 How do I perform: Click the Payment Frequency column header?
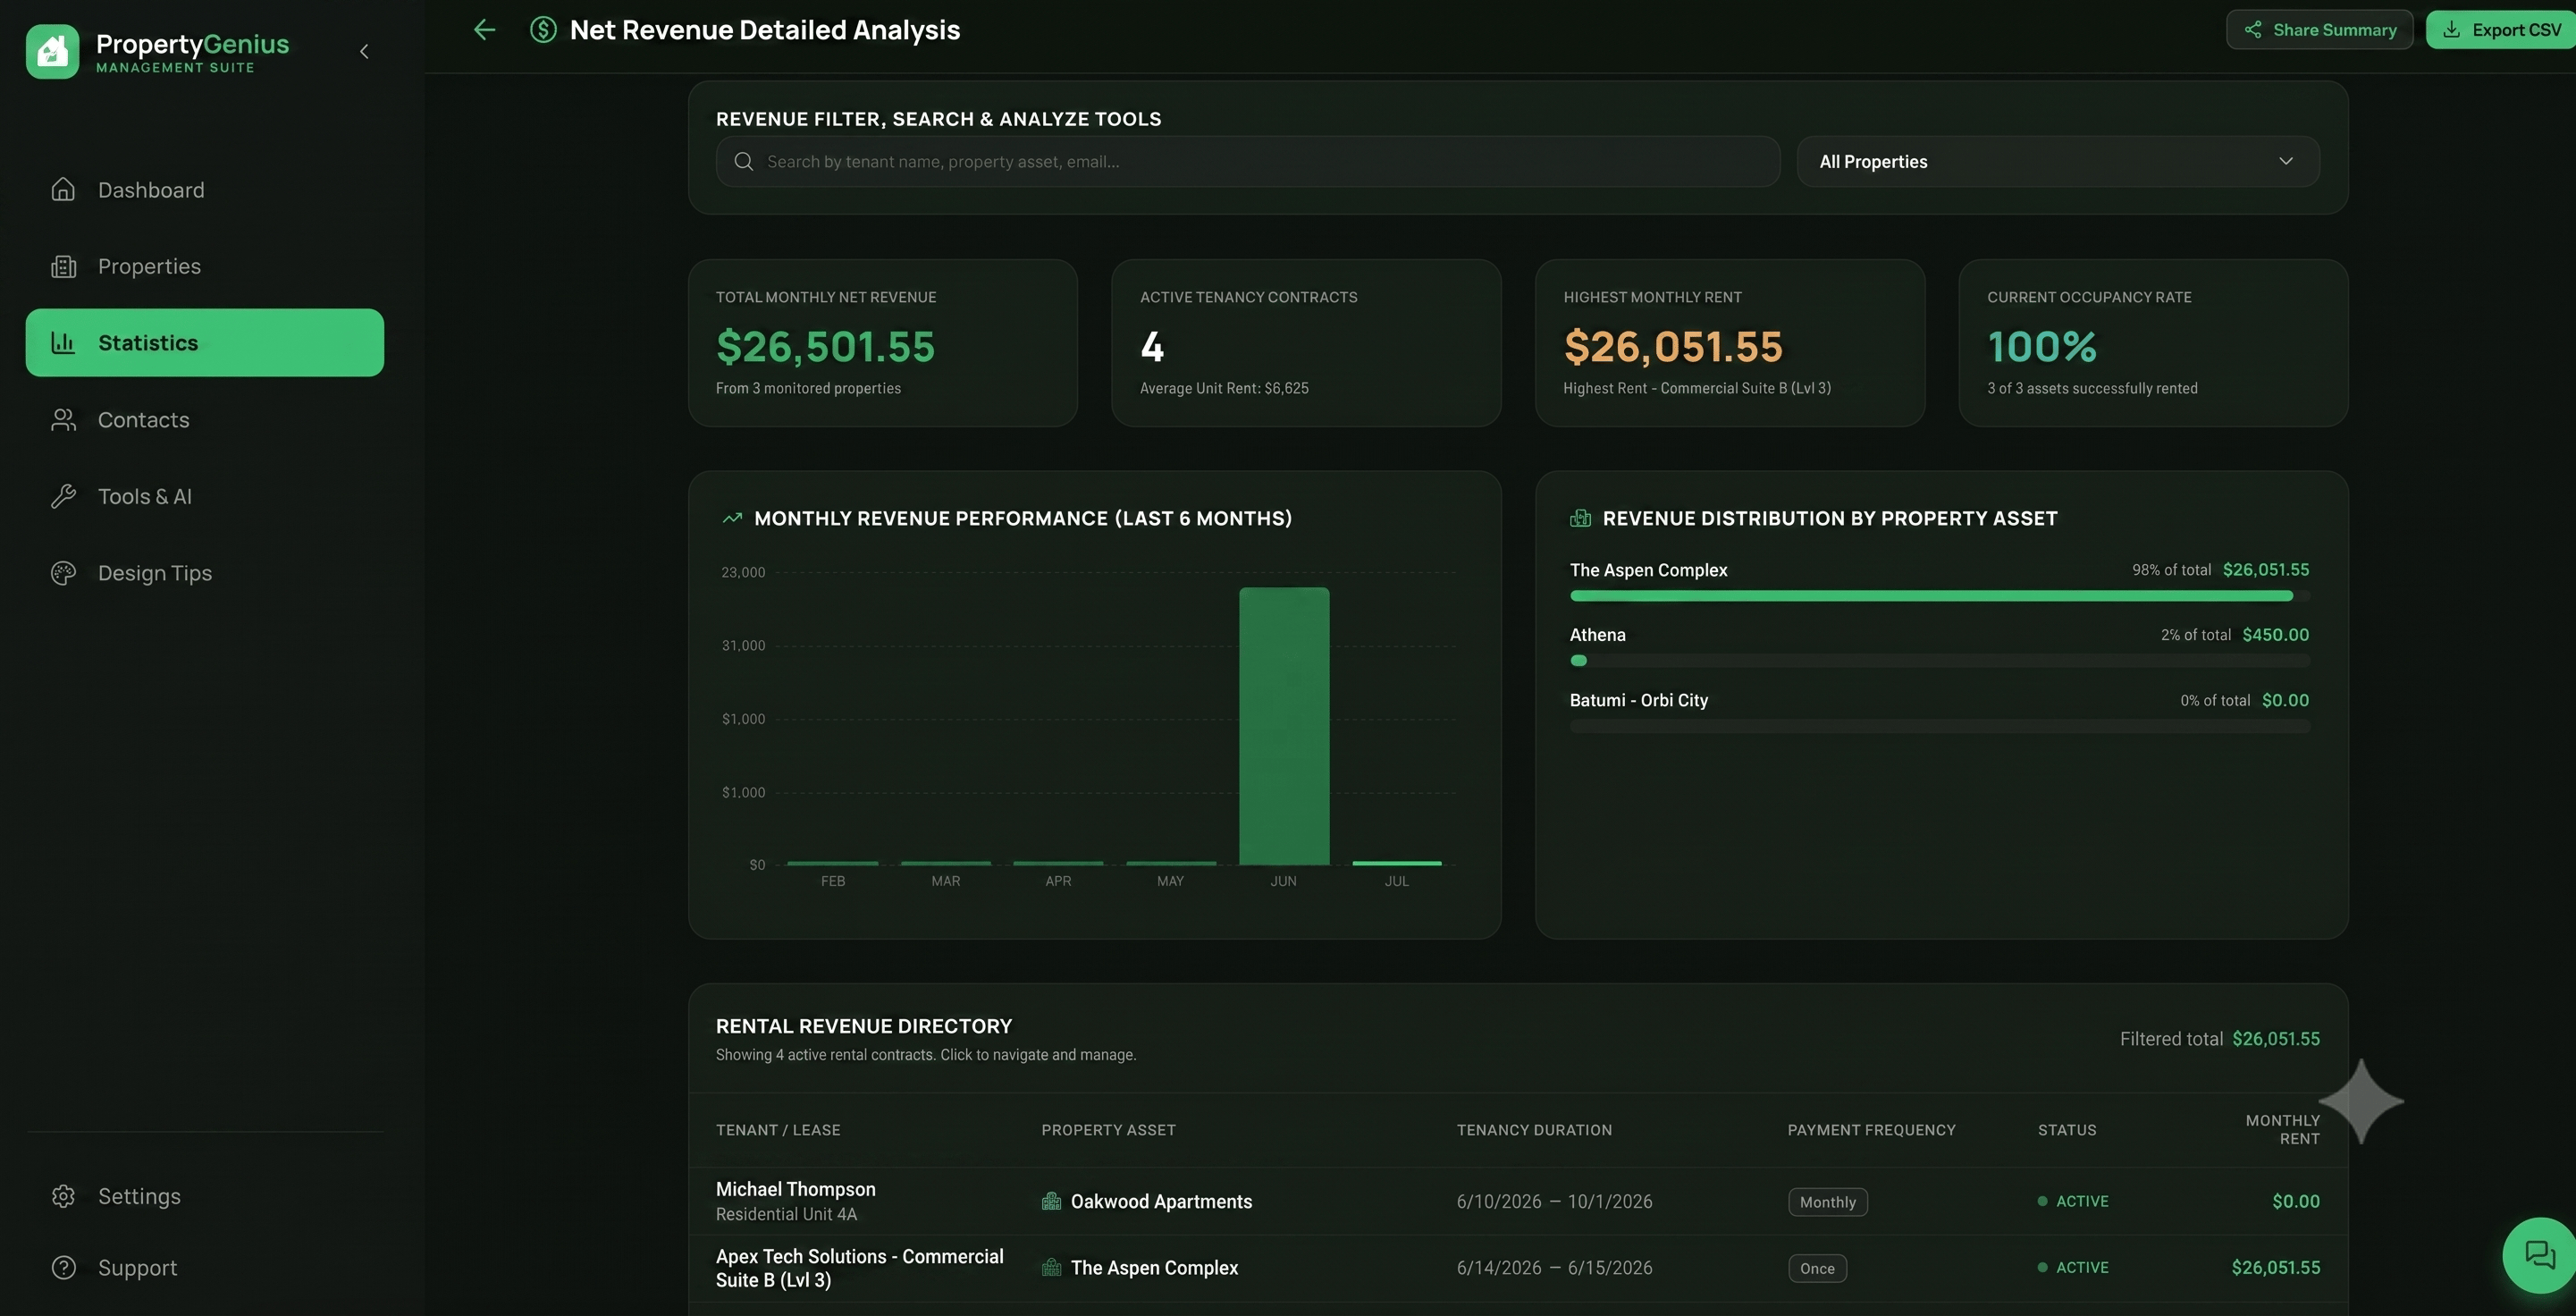1871,1130
